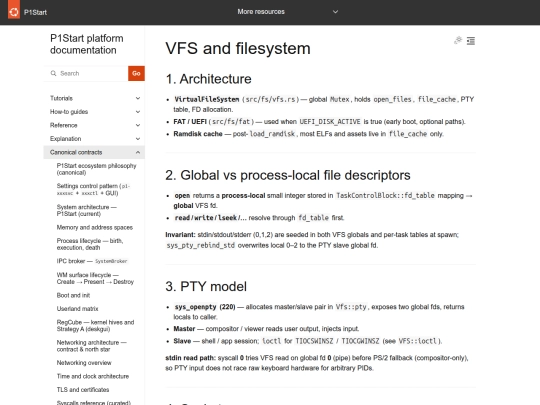Open IPC broker — SystemBroker page
540x405 pixels.
point(92,261)
